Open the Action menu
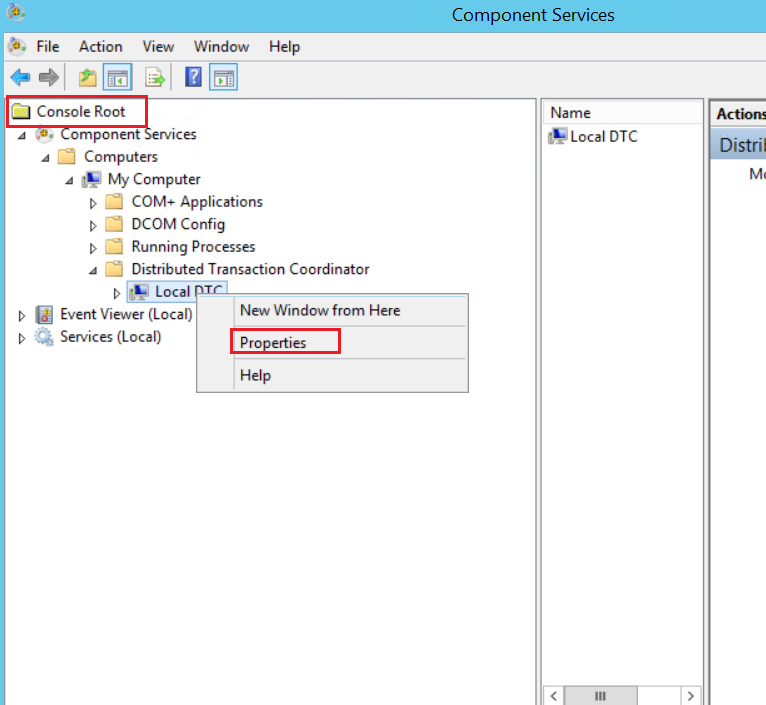The height and width of the screenshot is (705, 766). click(101, 46)
